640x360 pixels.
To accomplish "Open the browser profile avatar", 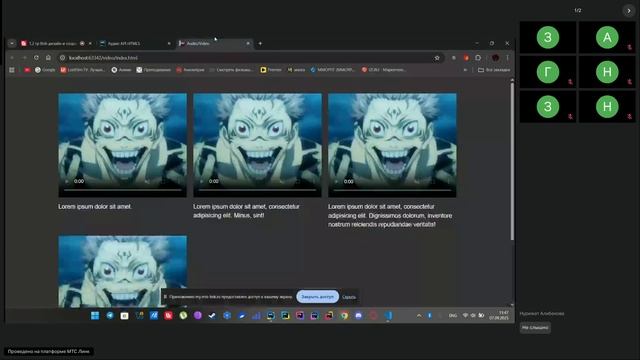I will click(x=495, y=58).
